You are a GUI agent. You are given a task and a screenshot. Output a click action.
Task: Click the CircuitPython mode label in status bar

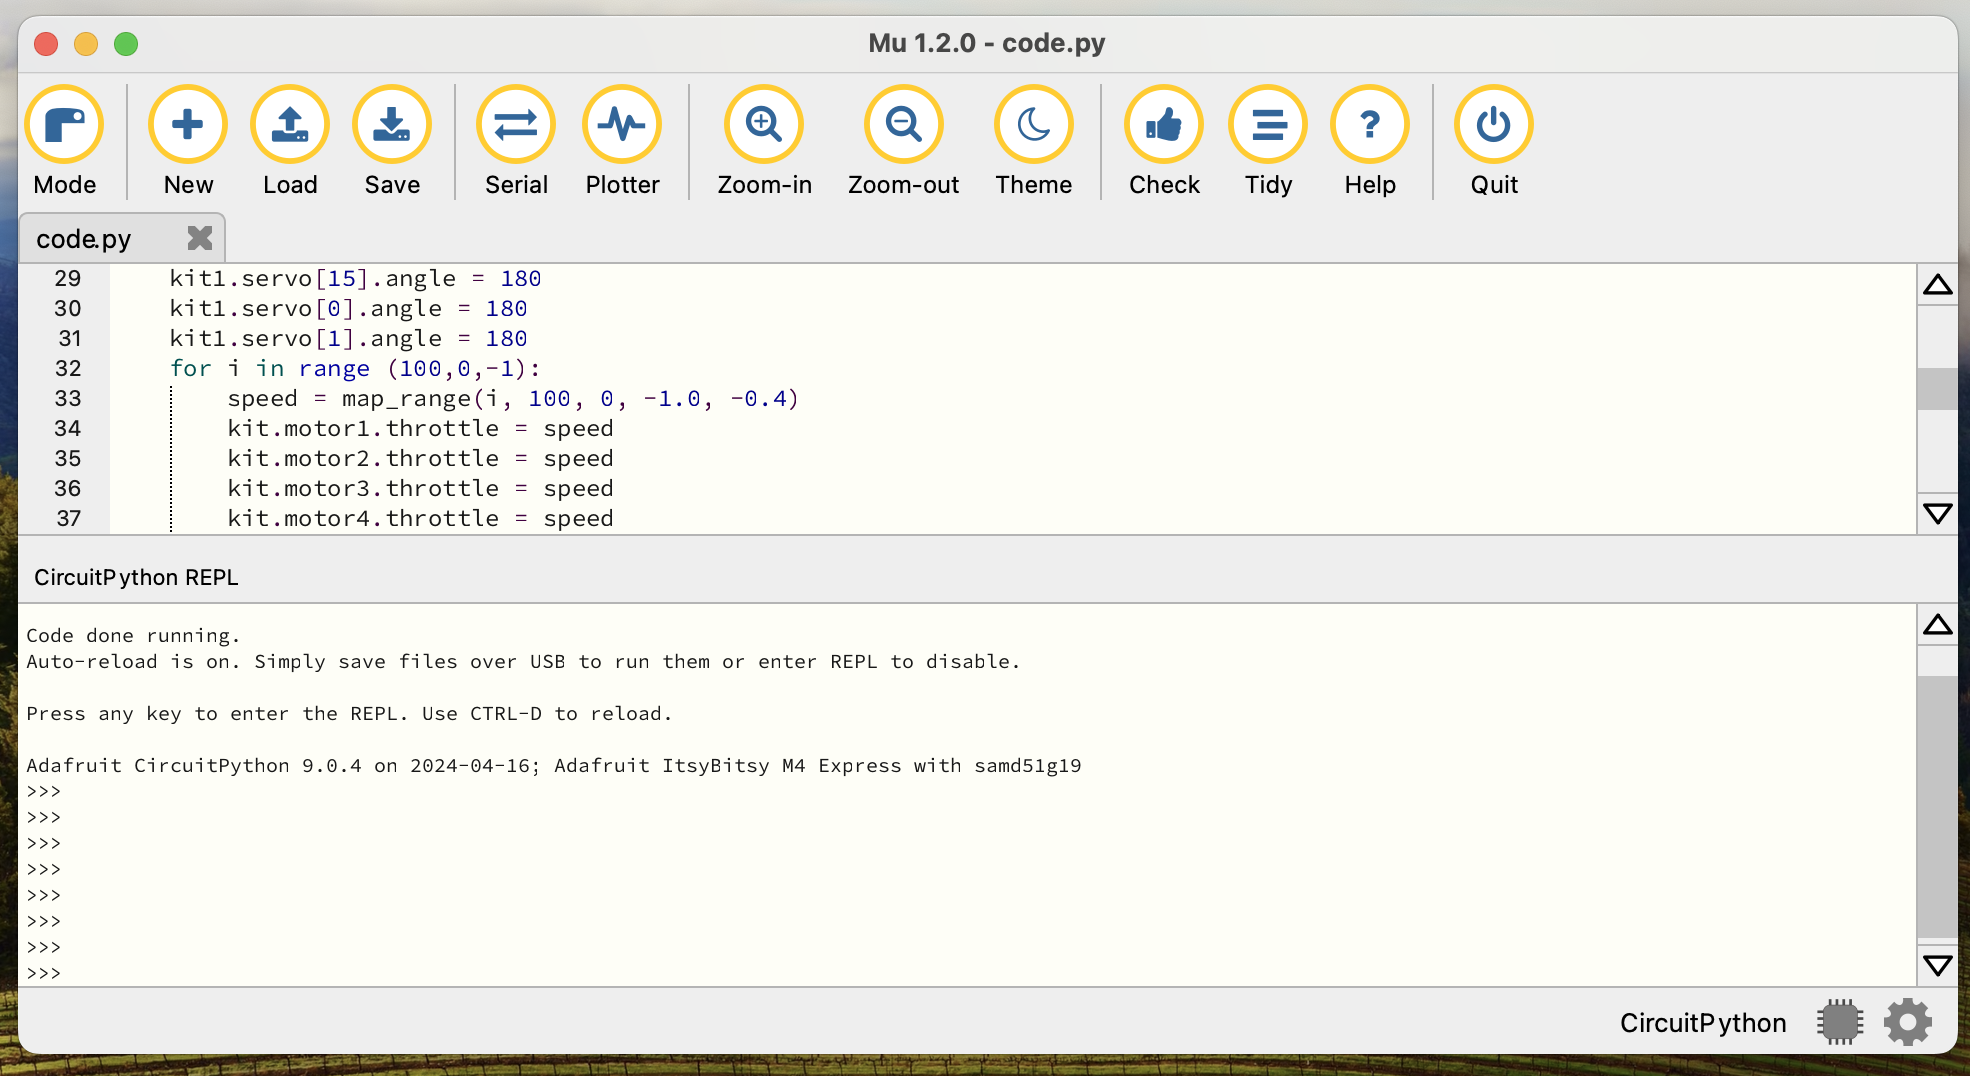point(1703,1022)
